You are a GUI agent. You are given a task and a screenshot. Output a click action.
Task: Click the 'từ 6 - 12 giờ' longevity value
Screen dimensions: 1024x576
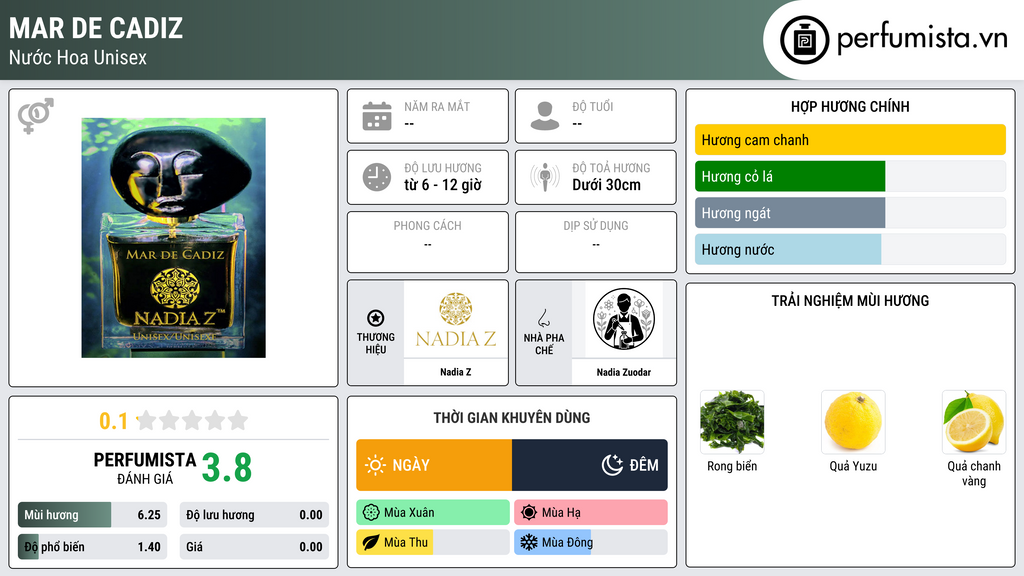443,185
